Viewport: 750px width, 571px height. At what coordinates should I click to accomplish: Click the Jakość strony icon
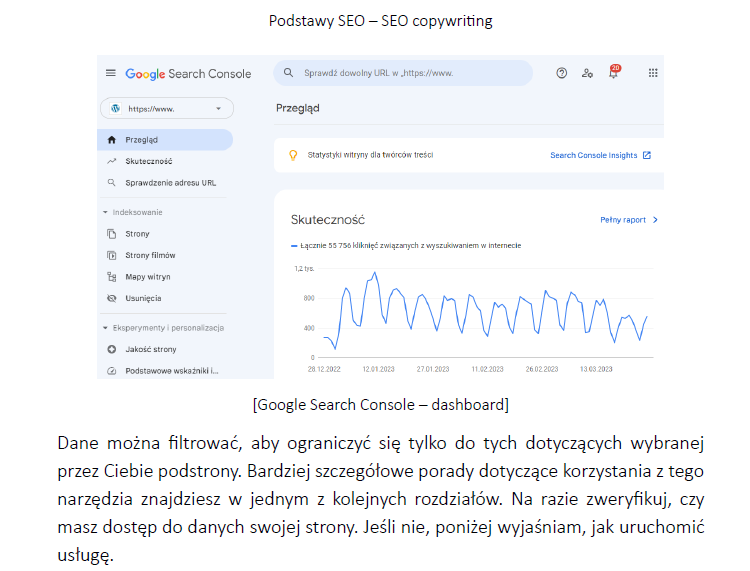(x=112, y=349)
